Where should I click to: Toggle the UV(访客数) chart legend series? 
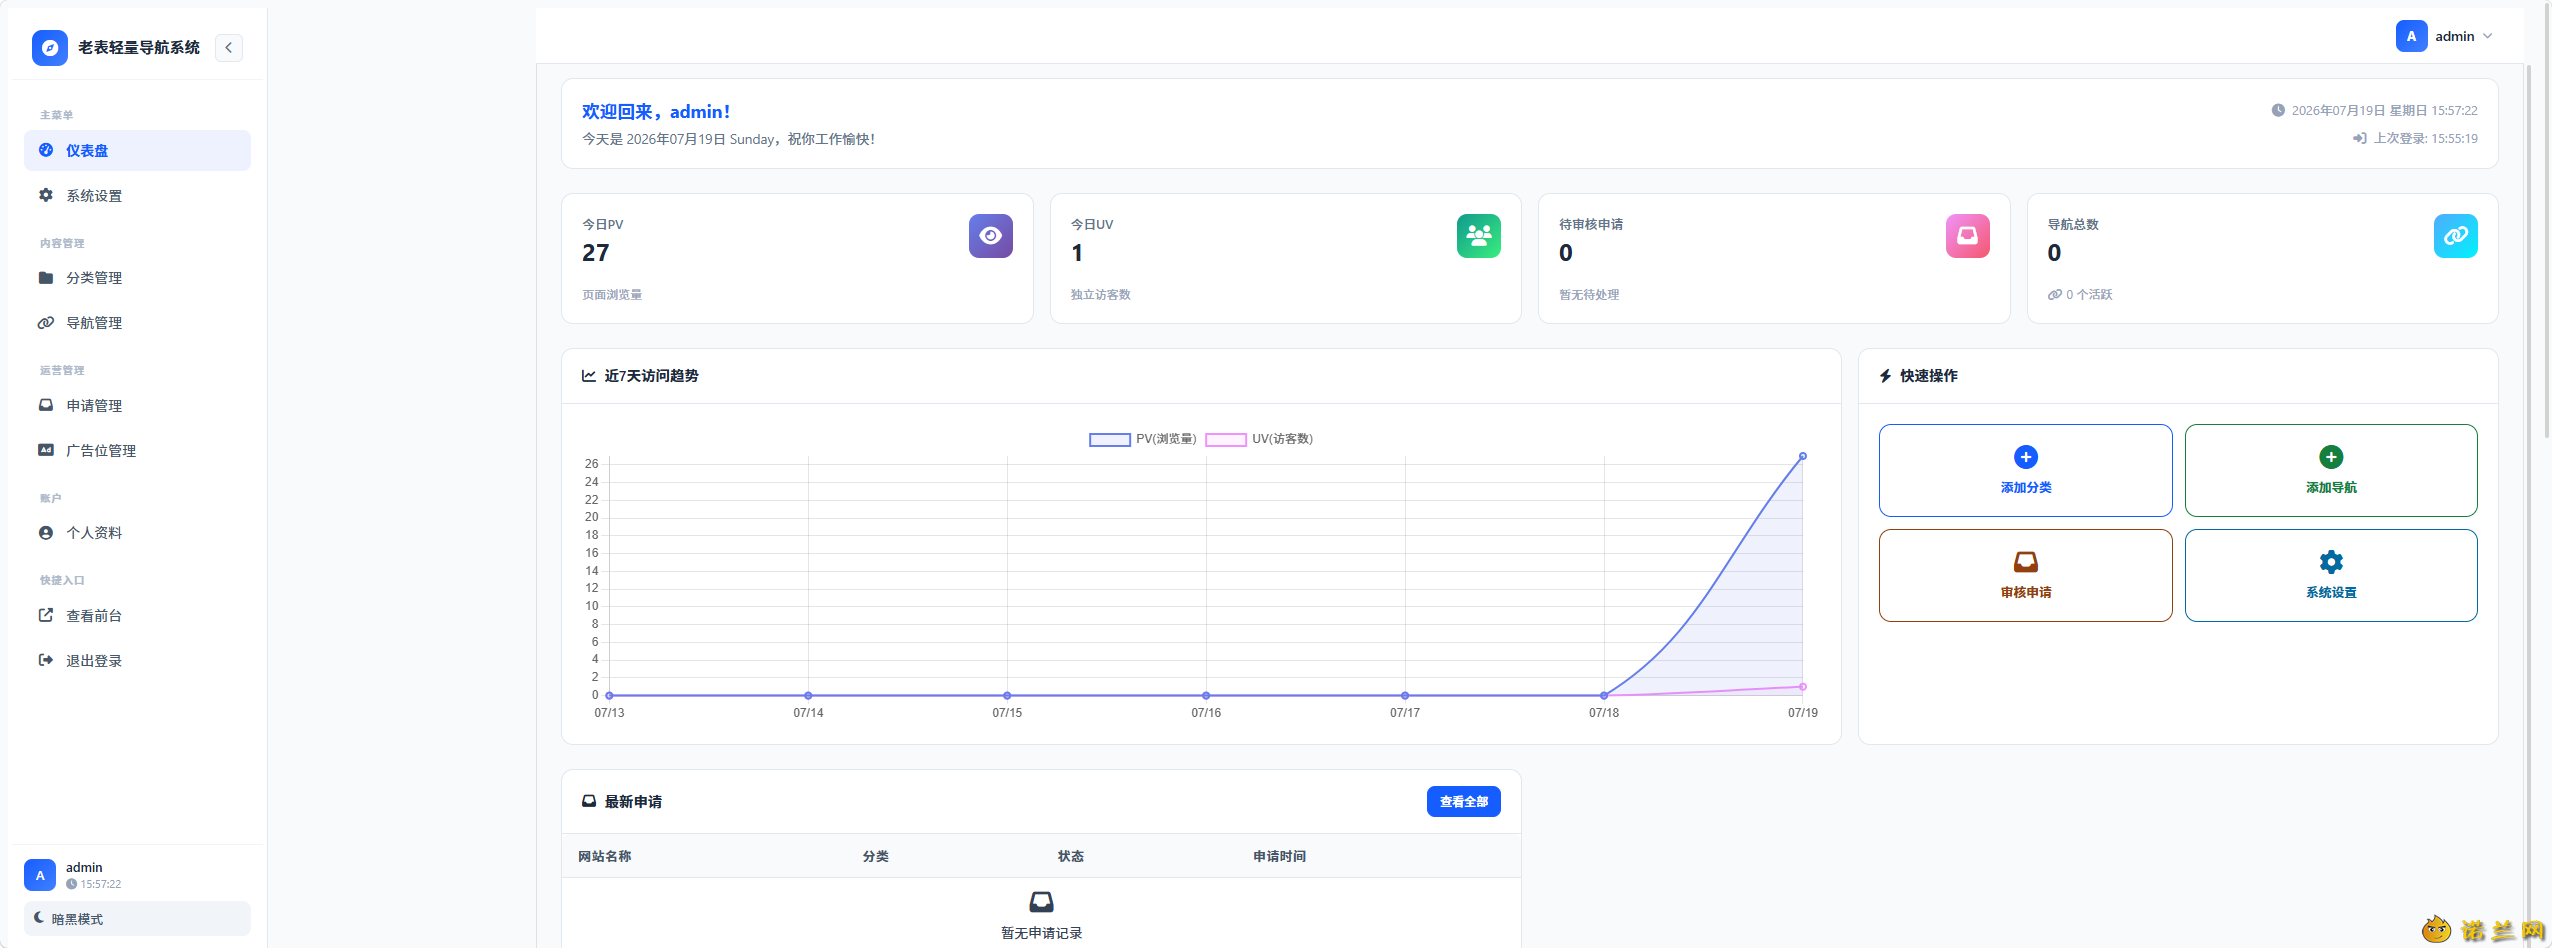(x=1259, y=439)
